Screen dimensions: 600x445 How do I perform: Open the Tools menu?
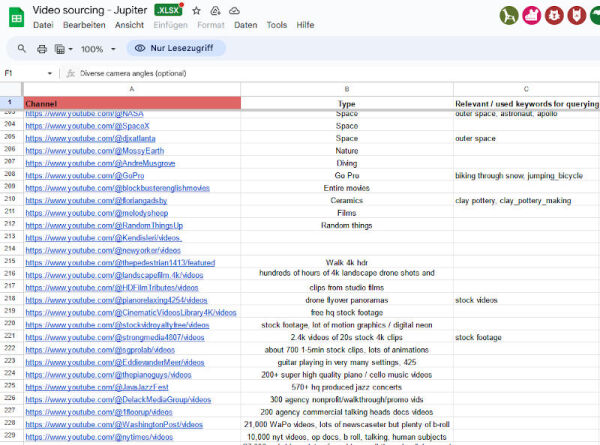pyautogui.click(x=277, y=25)
